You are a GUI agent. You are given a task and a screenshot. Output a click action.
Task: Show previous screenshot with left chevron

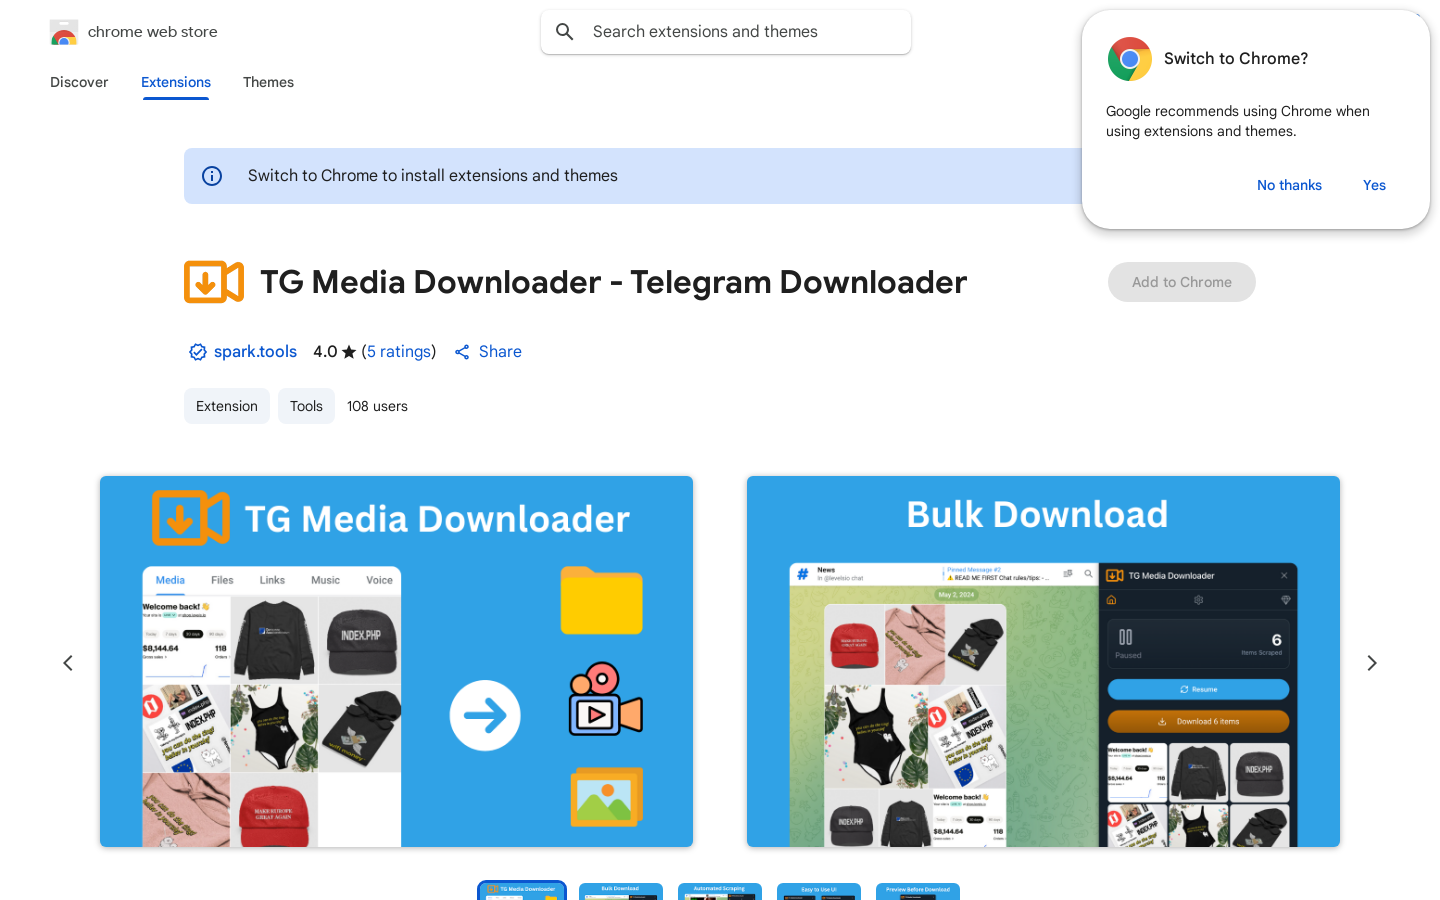pyautogui.click(x=68, y=663)
